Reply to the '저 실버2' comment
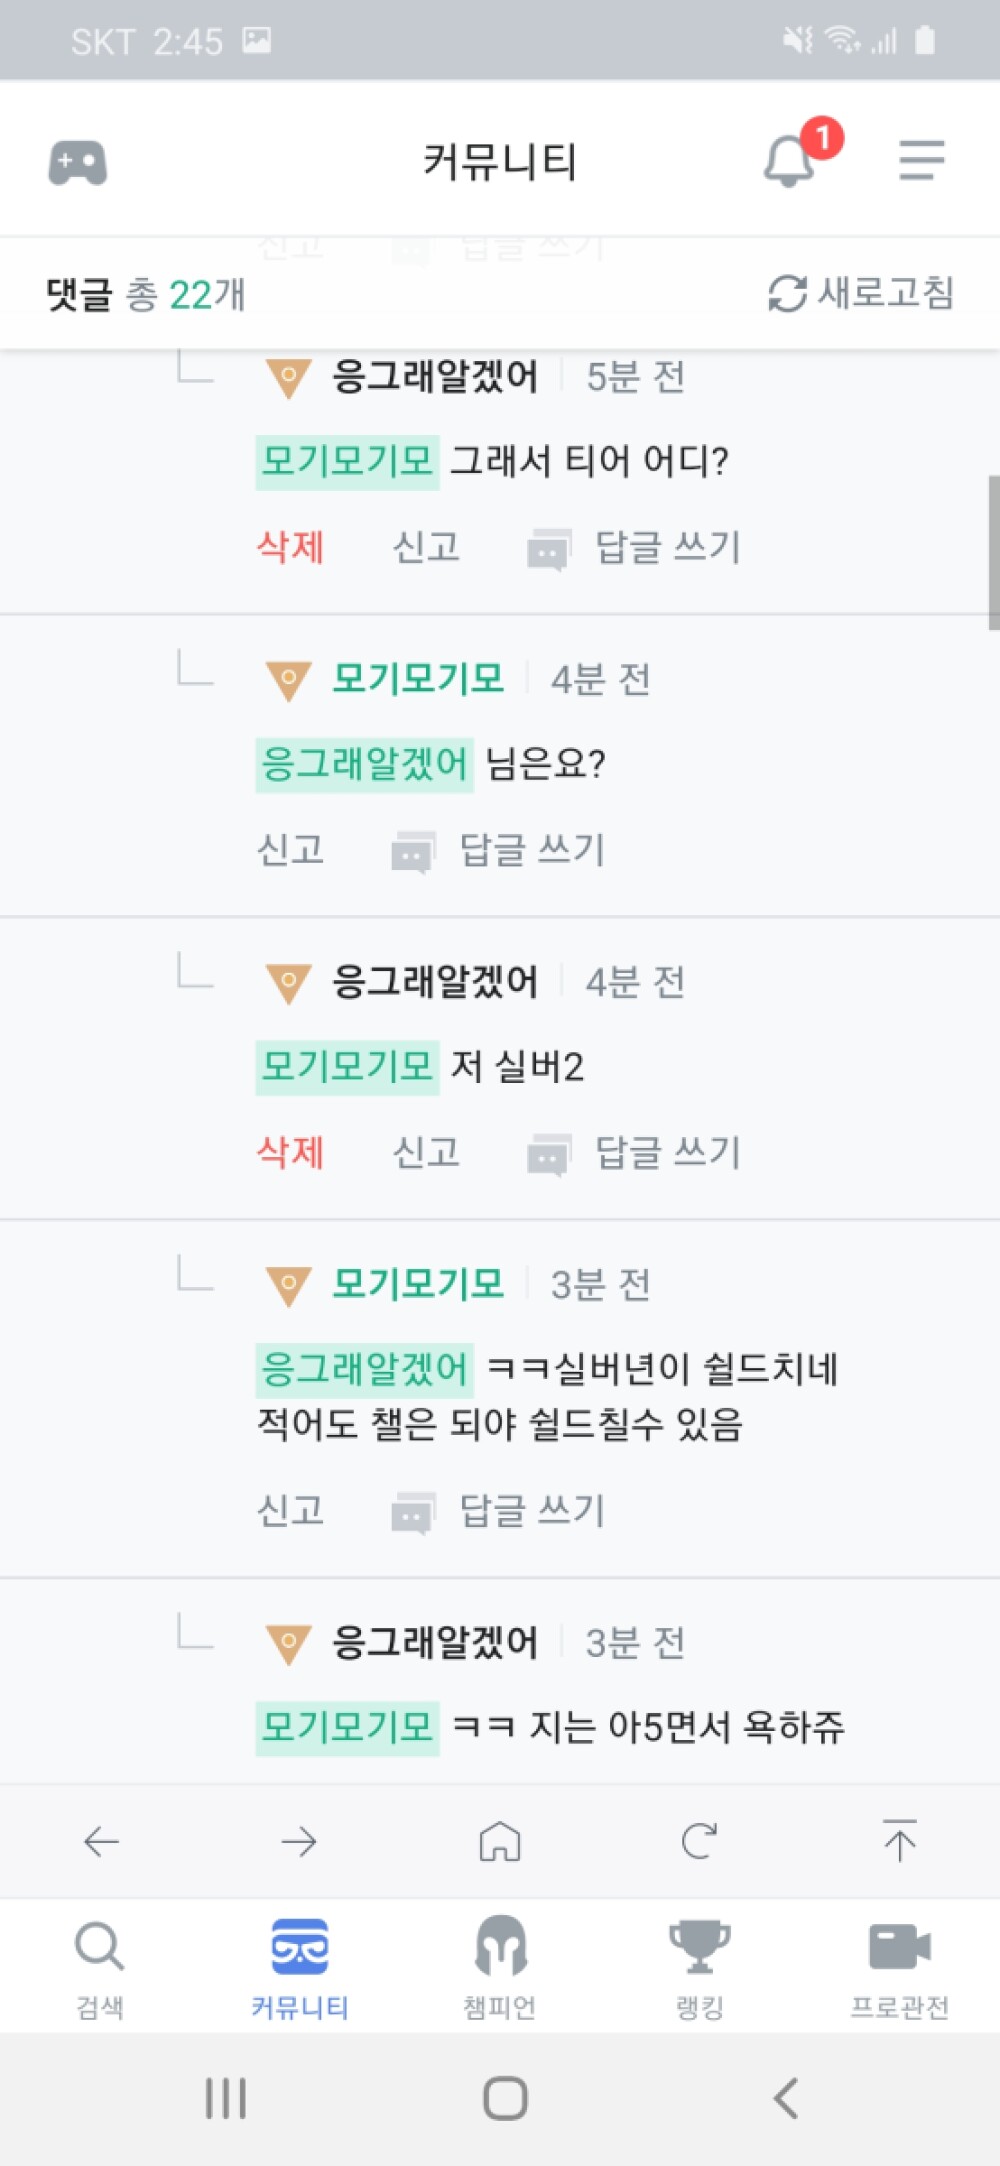Image resolution: width=1000 pixels, height=2166 pixels. tap(634, 1153)
